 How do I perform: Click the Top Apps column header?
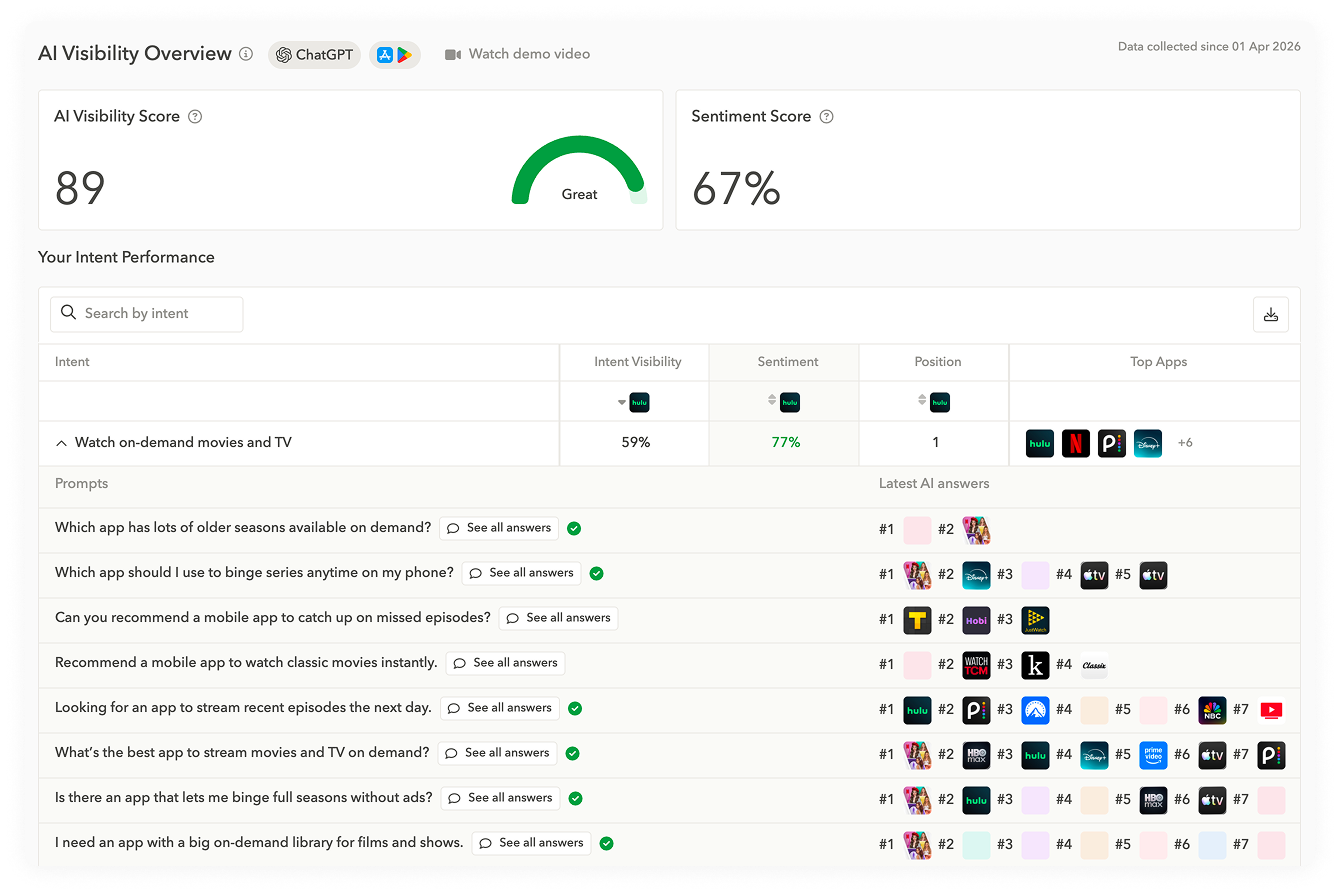pos(1158,362)
